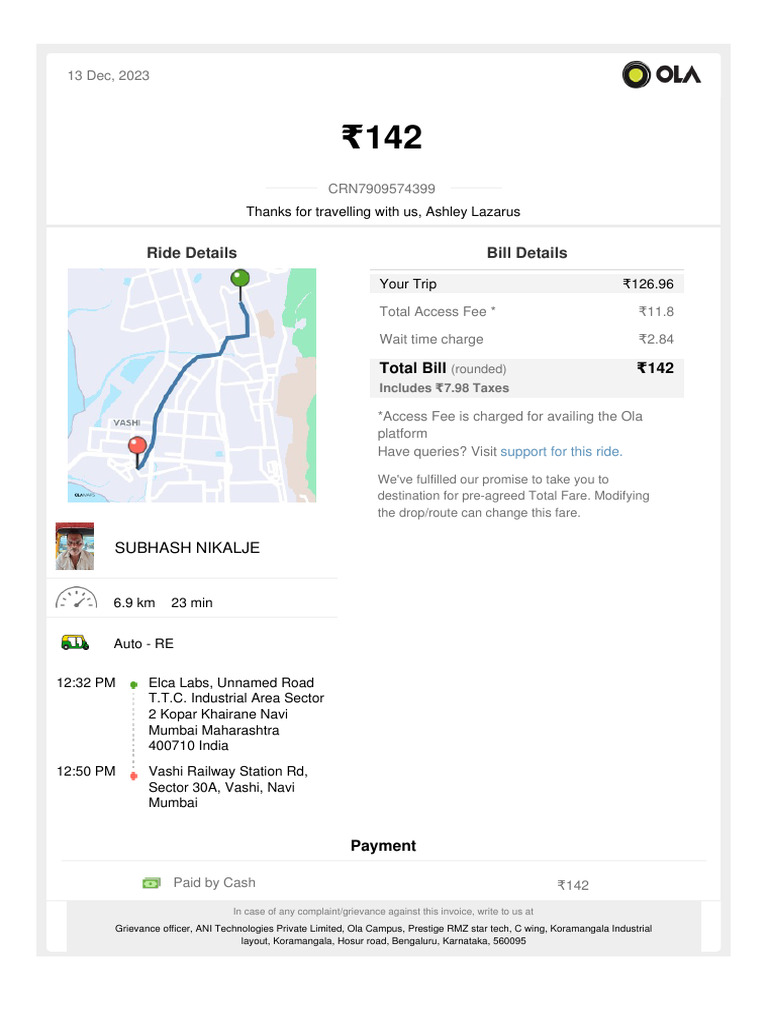Click the red drop pin on map
The width and height of the screenshot is (768, 1024).
click(x=138, y=446)
